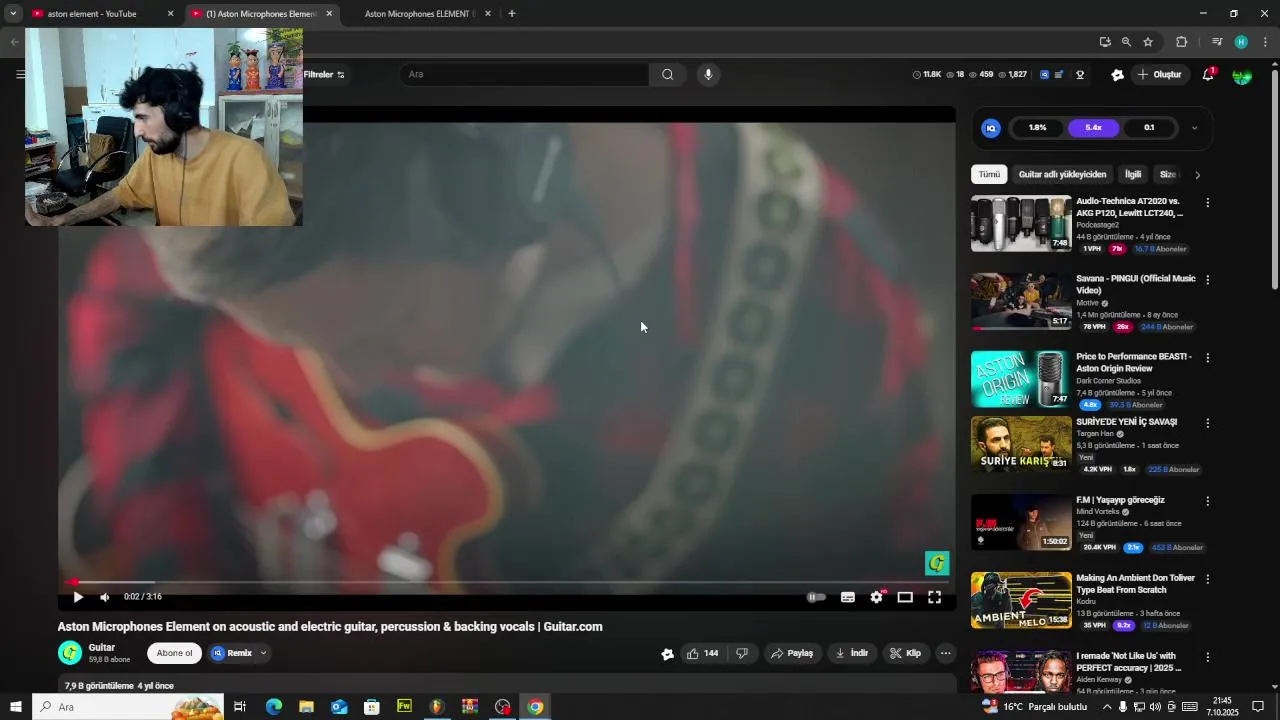Click the vidIQ logo icon in header stats

pos(1044,74)
